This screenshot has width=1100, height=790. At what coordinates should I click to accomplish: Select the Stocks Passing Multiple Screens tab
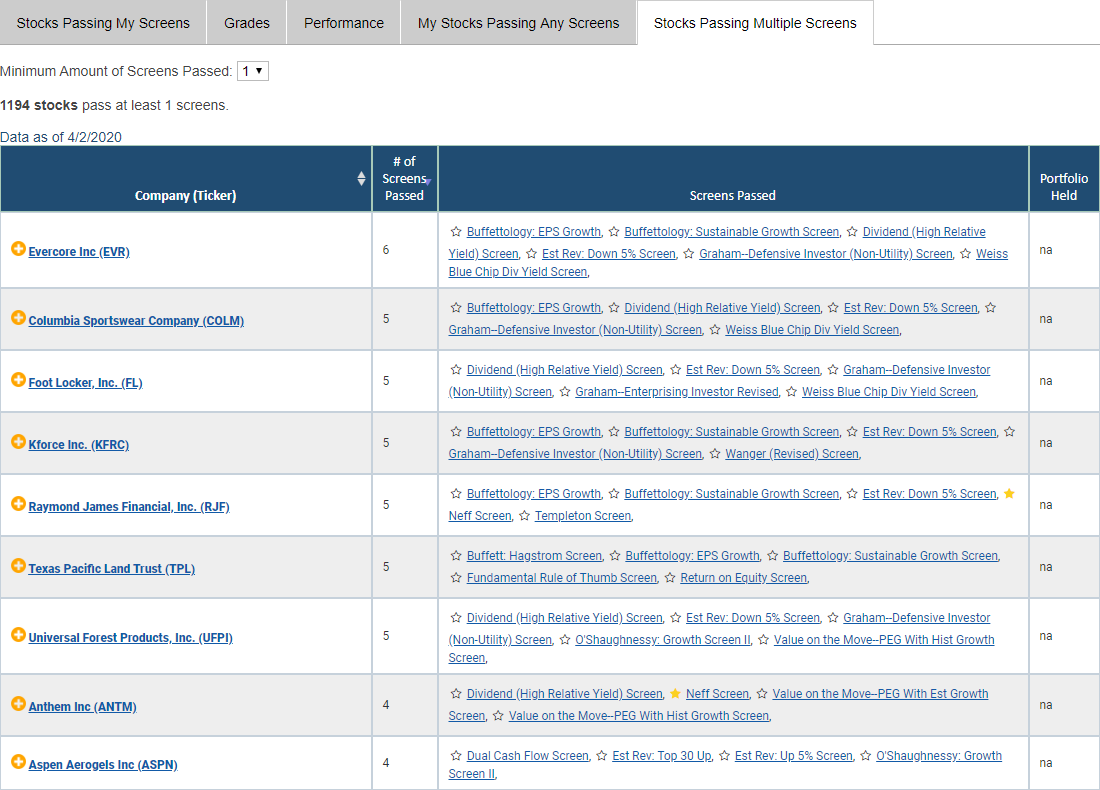click(x=755, y=23)
